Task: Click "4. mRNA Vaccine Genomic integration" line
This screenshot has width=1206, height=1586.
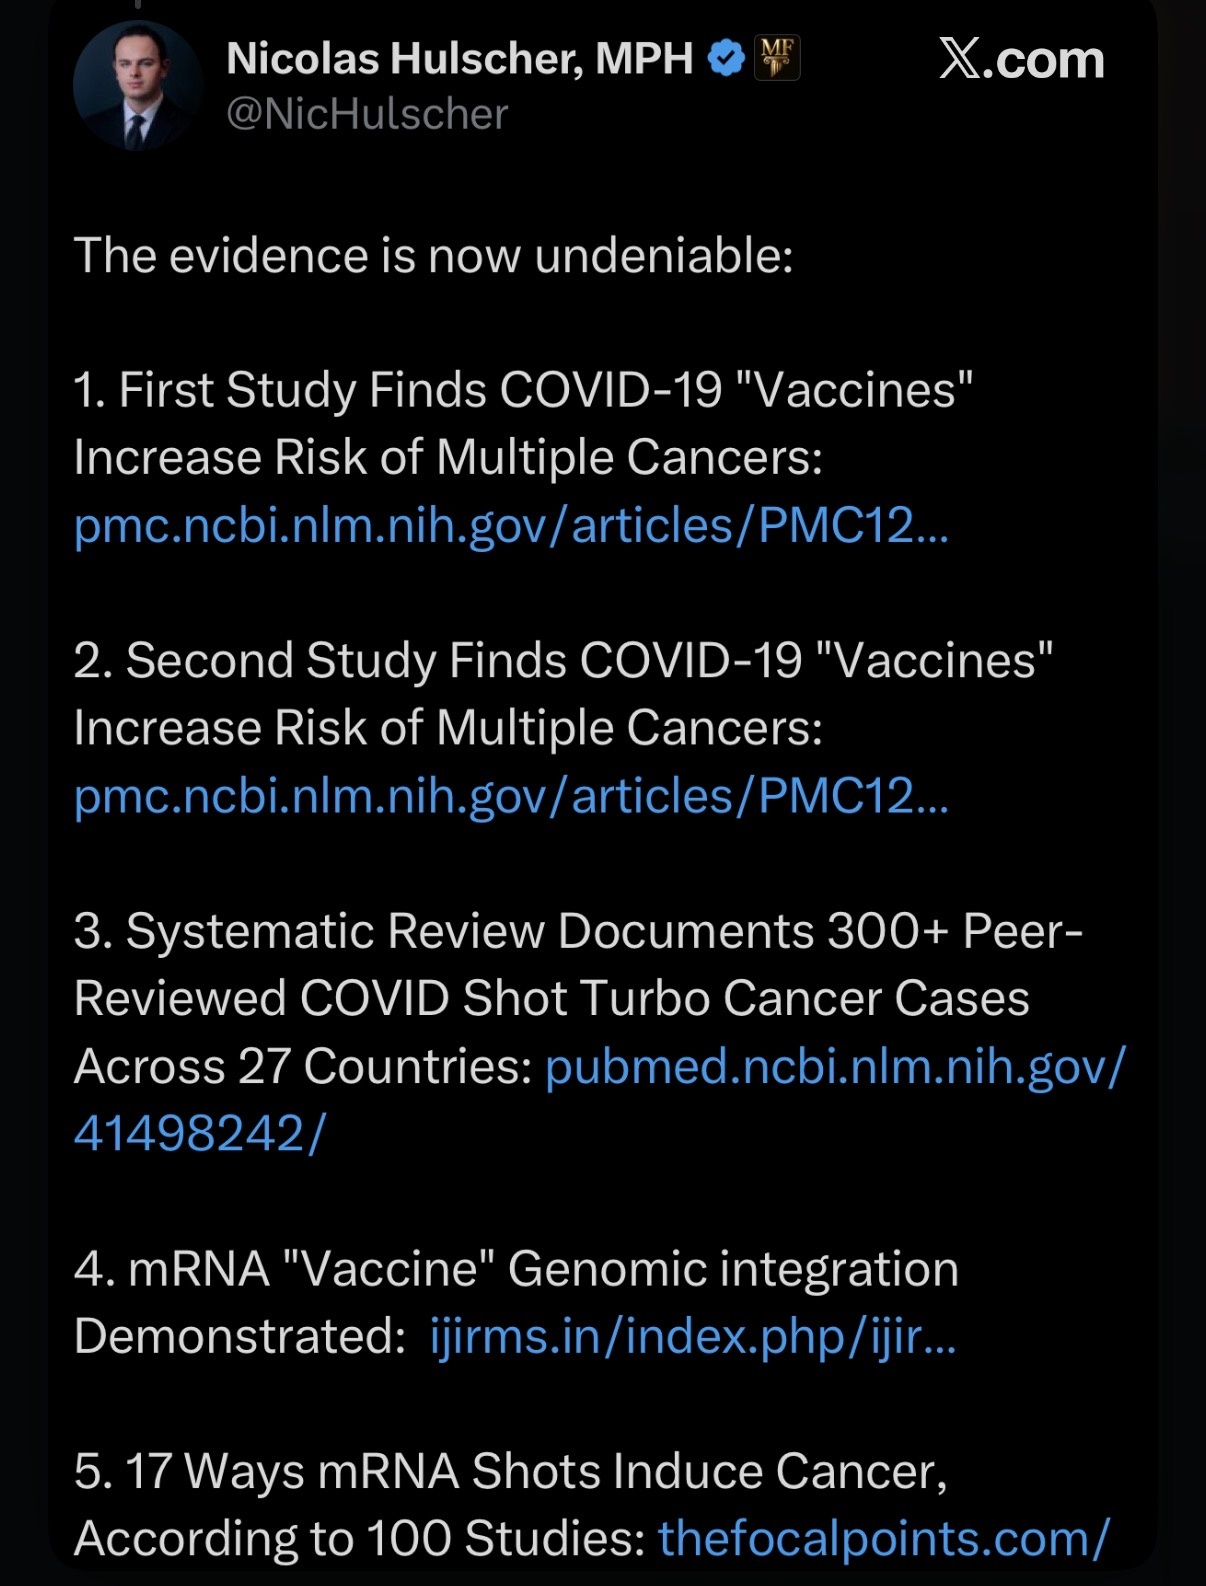Action: click(516, 1269)
